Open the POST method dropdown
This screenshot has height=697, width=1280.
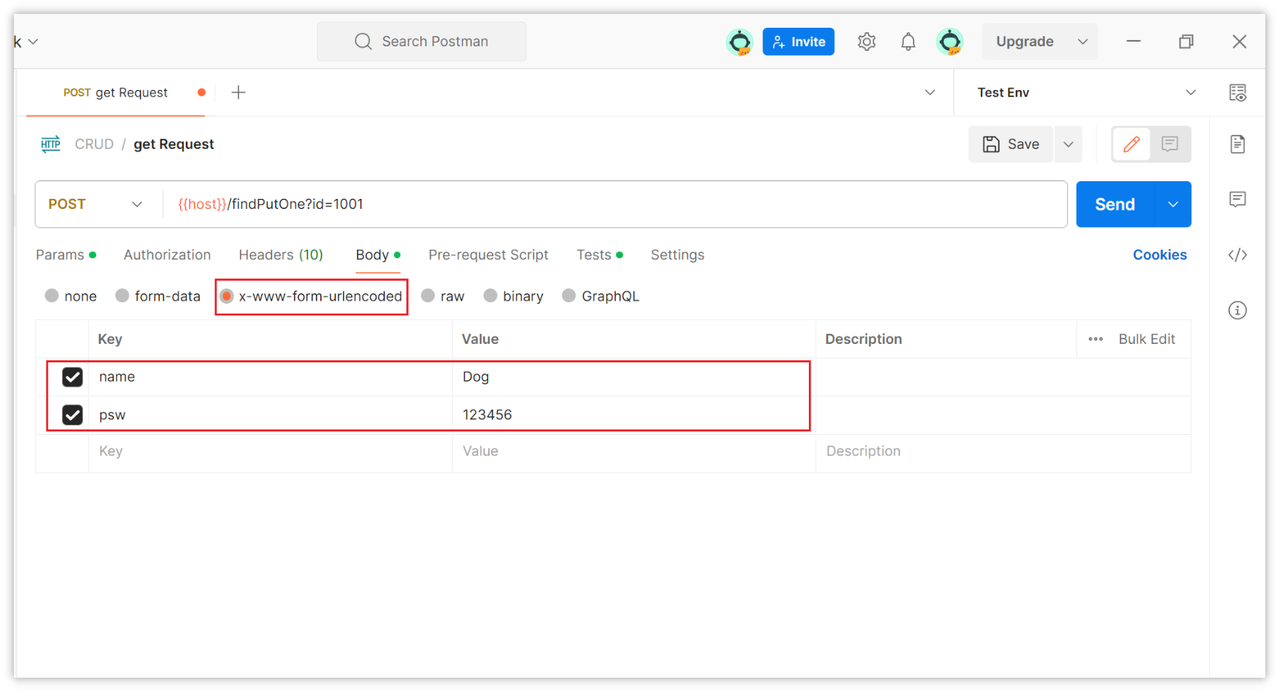tap(96, 204)
